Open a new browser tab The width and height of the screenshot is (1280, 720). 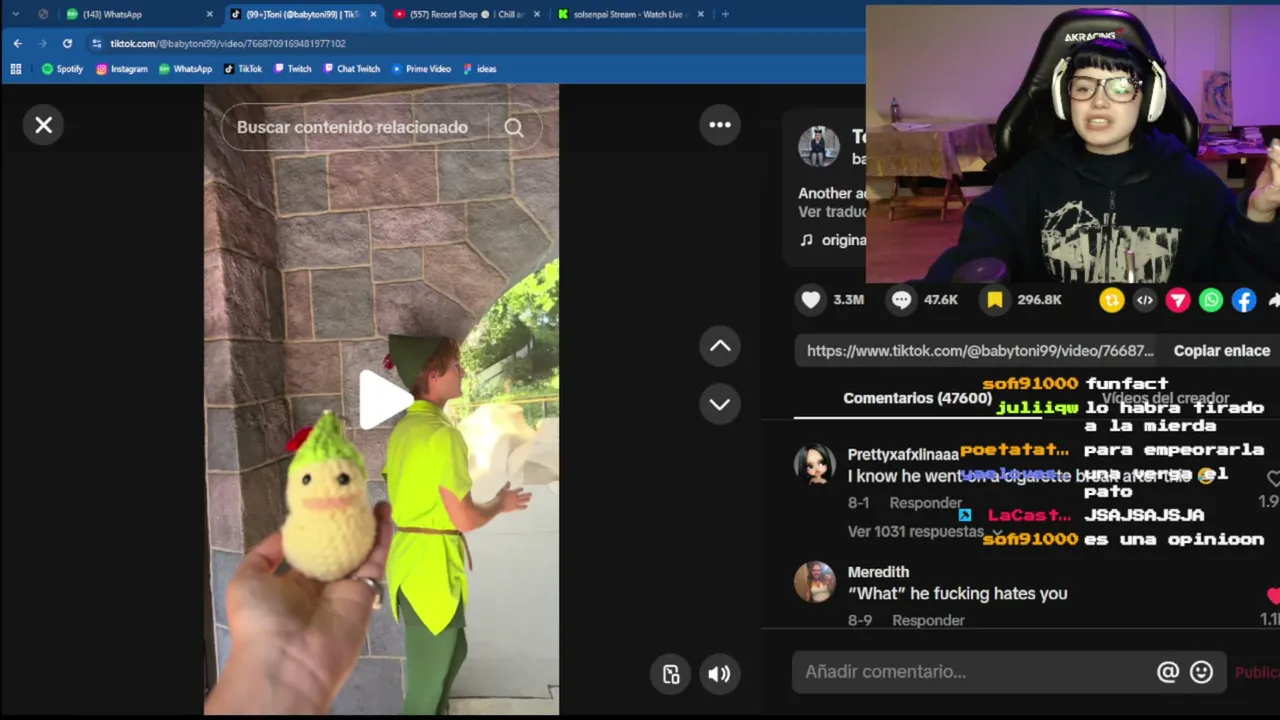coord(725,14)
